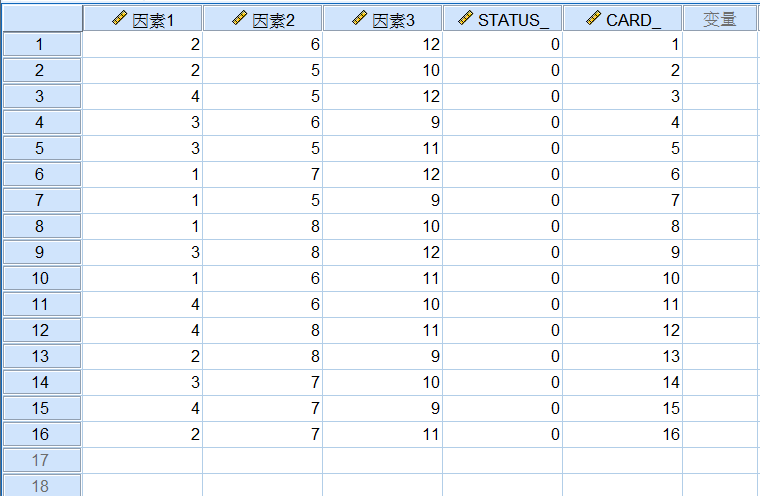Click STATUS_ cell in row 1
Screen dimensions: 760x496
pos(503,45)
